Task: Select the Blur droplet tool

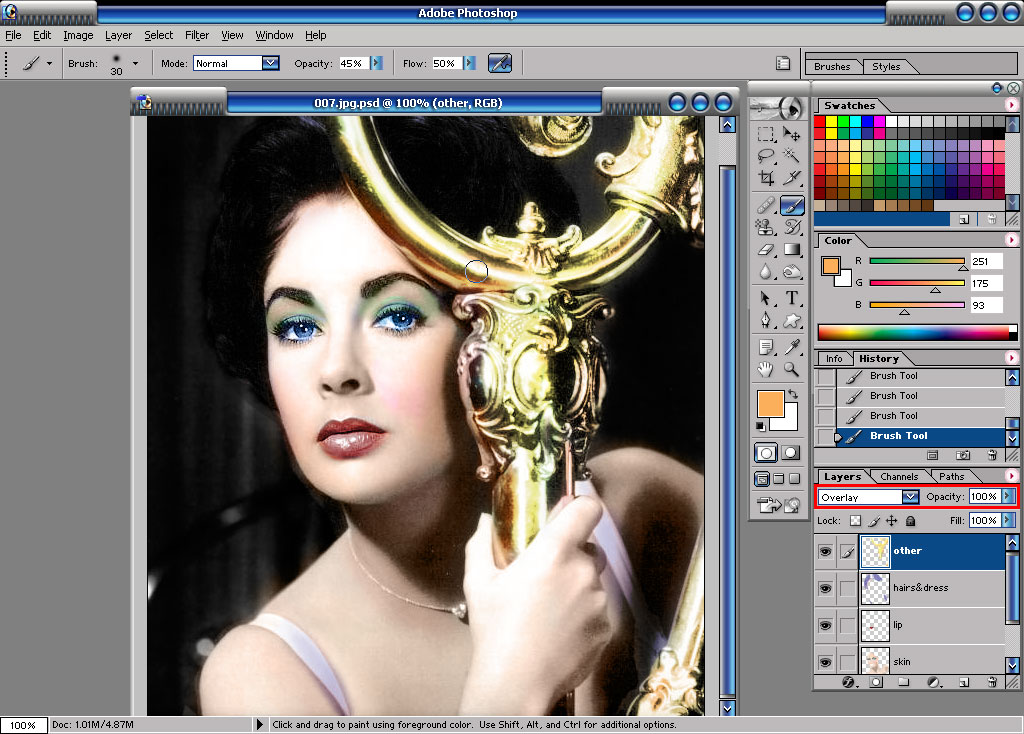Action: point(765,271)
